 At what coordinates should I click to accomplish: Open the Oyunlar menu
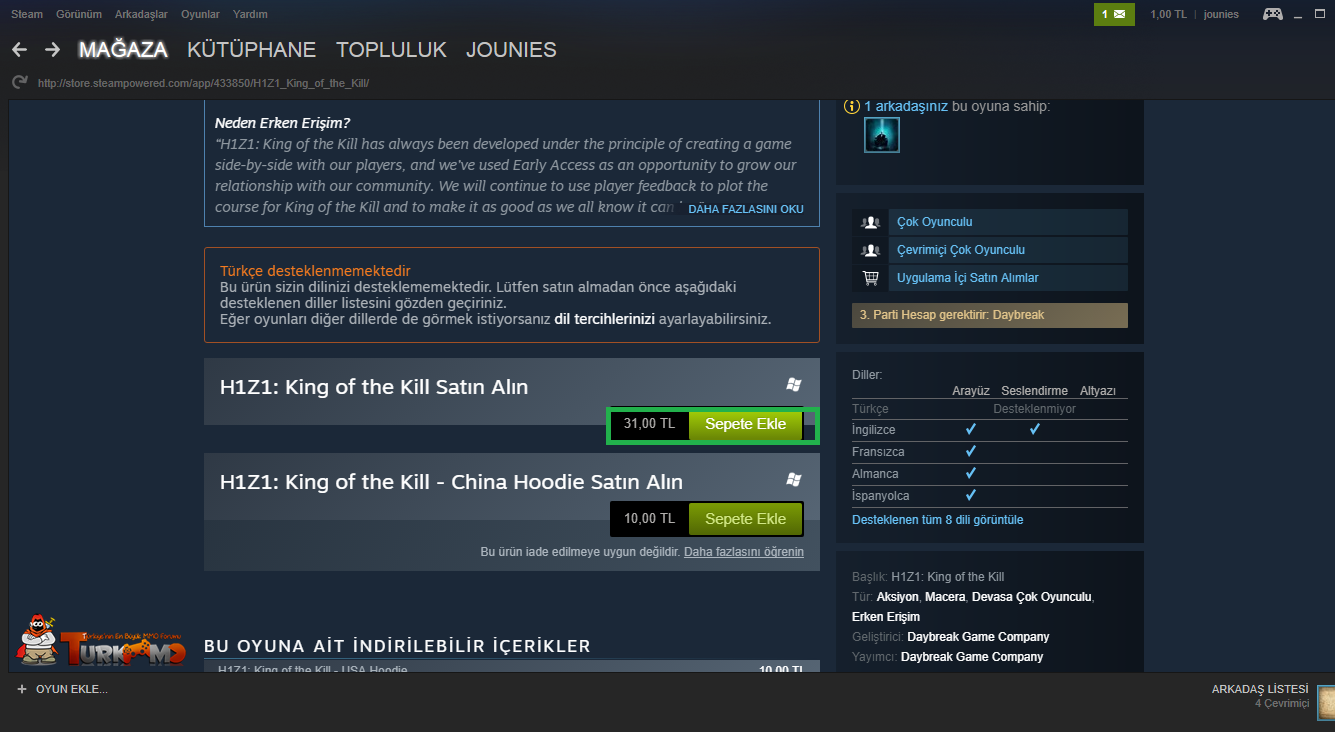200,14
